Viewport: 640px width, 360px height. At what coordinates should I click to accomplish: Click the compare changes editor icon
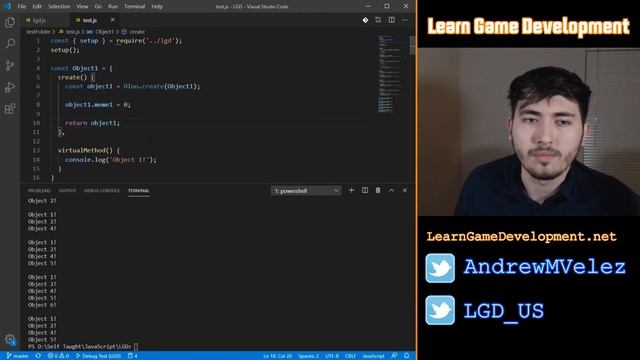[378, 20]
